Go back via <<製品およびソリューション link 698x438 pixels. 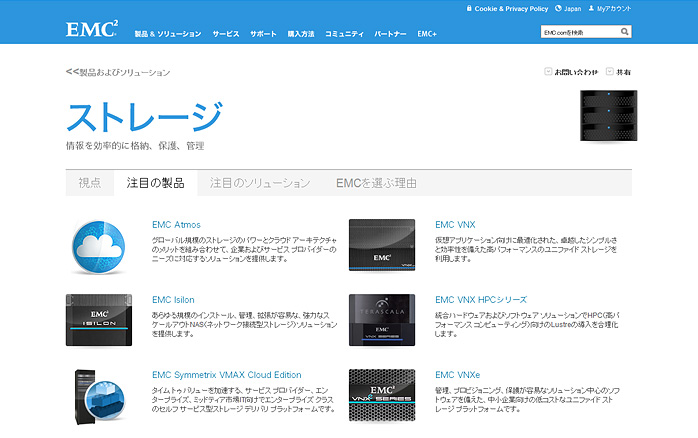pyautogui.click(x=118, y=72)
